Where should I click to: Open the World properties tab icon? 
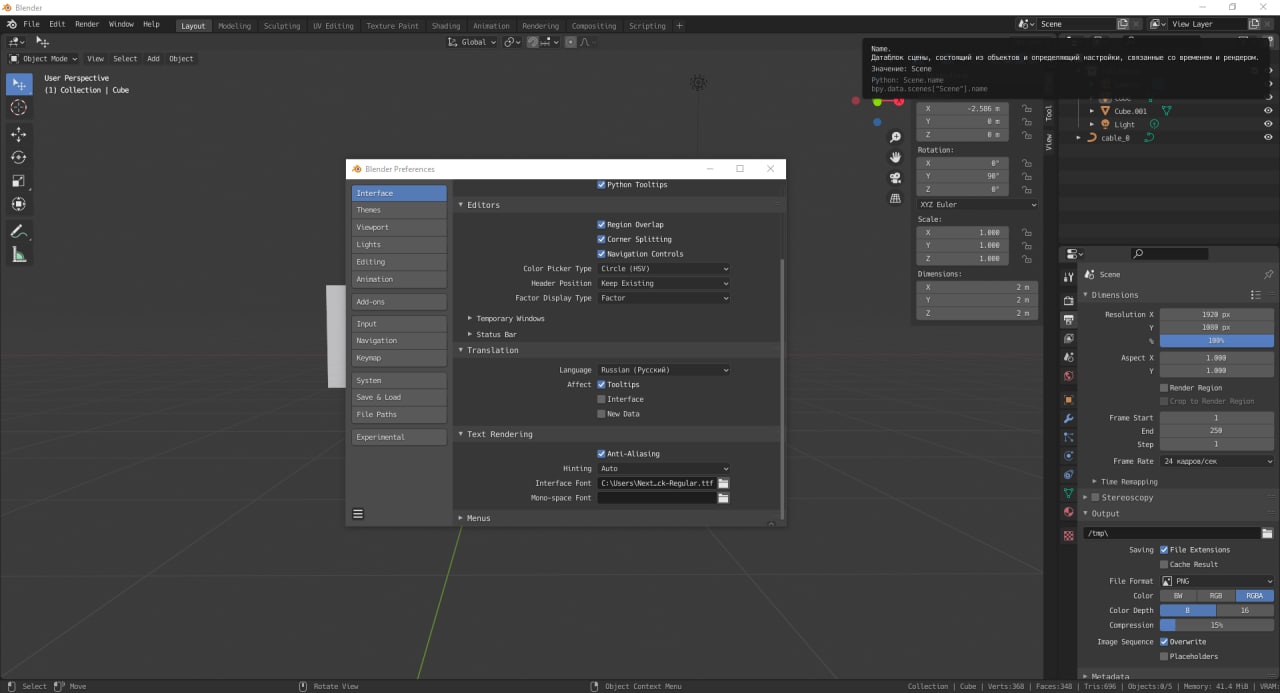click(1068, 376)
